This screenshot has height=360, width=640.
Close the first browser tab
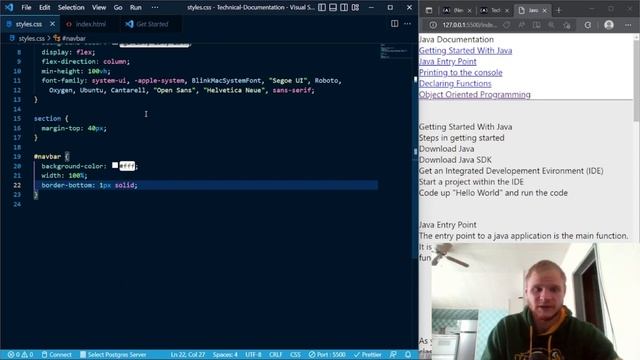click(x=469, y=11)
